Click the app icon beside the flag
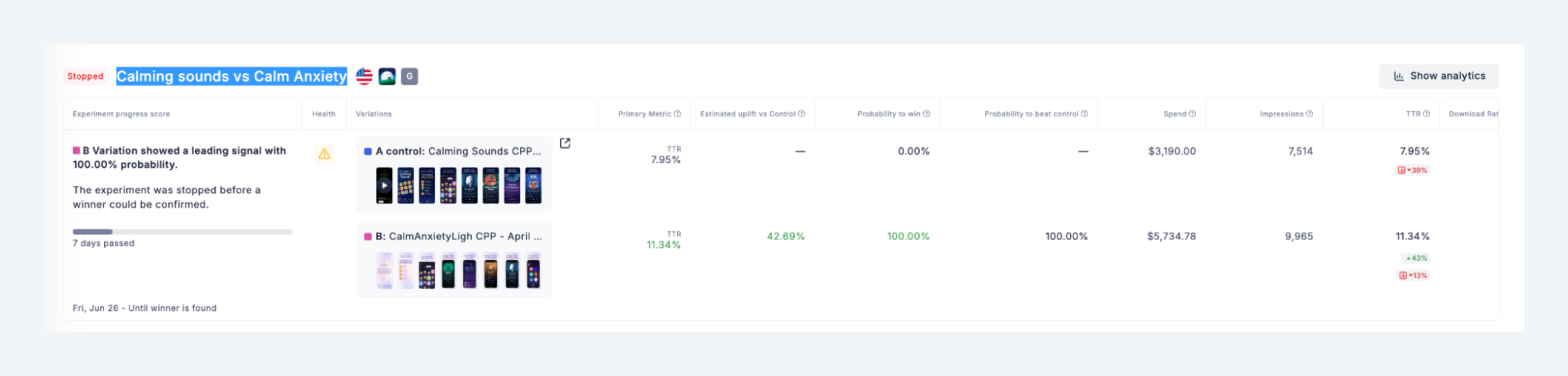The image size is (1568, 376). coord(387,76)
